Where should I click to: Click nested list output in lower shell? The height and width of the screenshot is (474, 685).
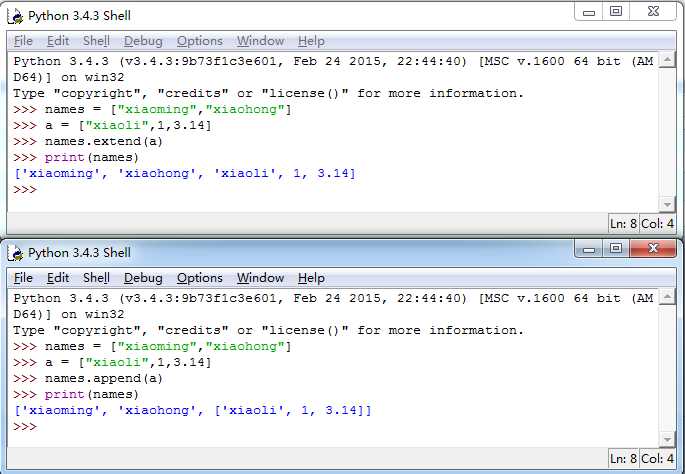pyautogui.click(x=193, y=411)
